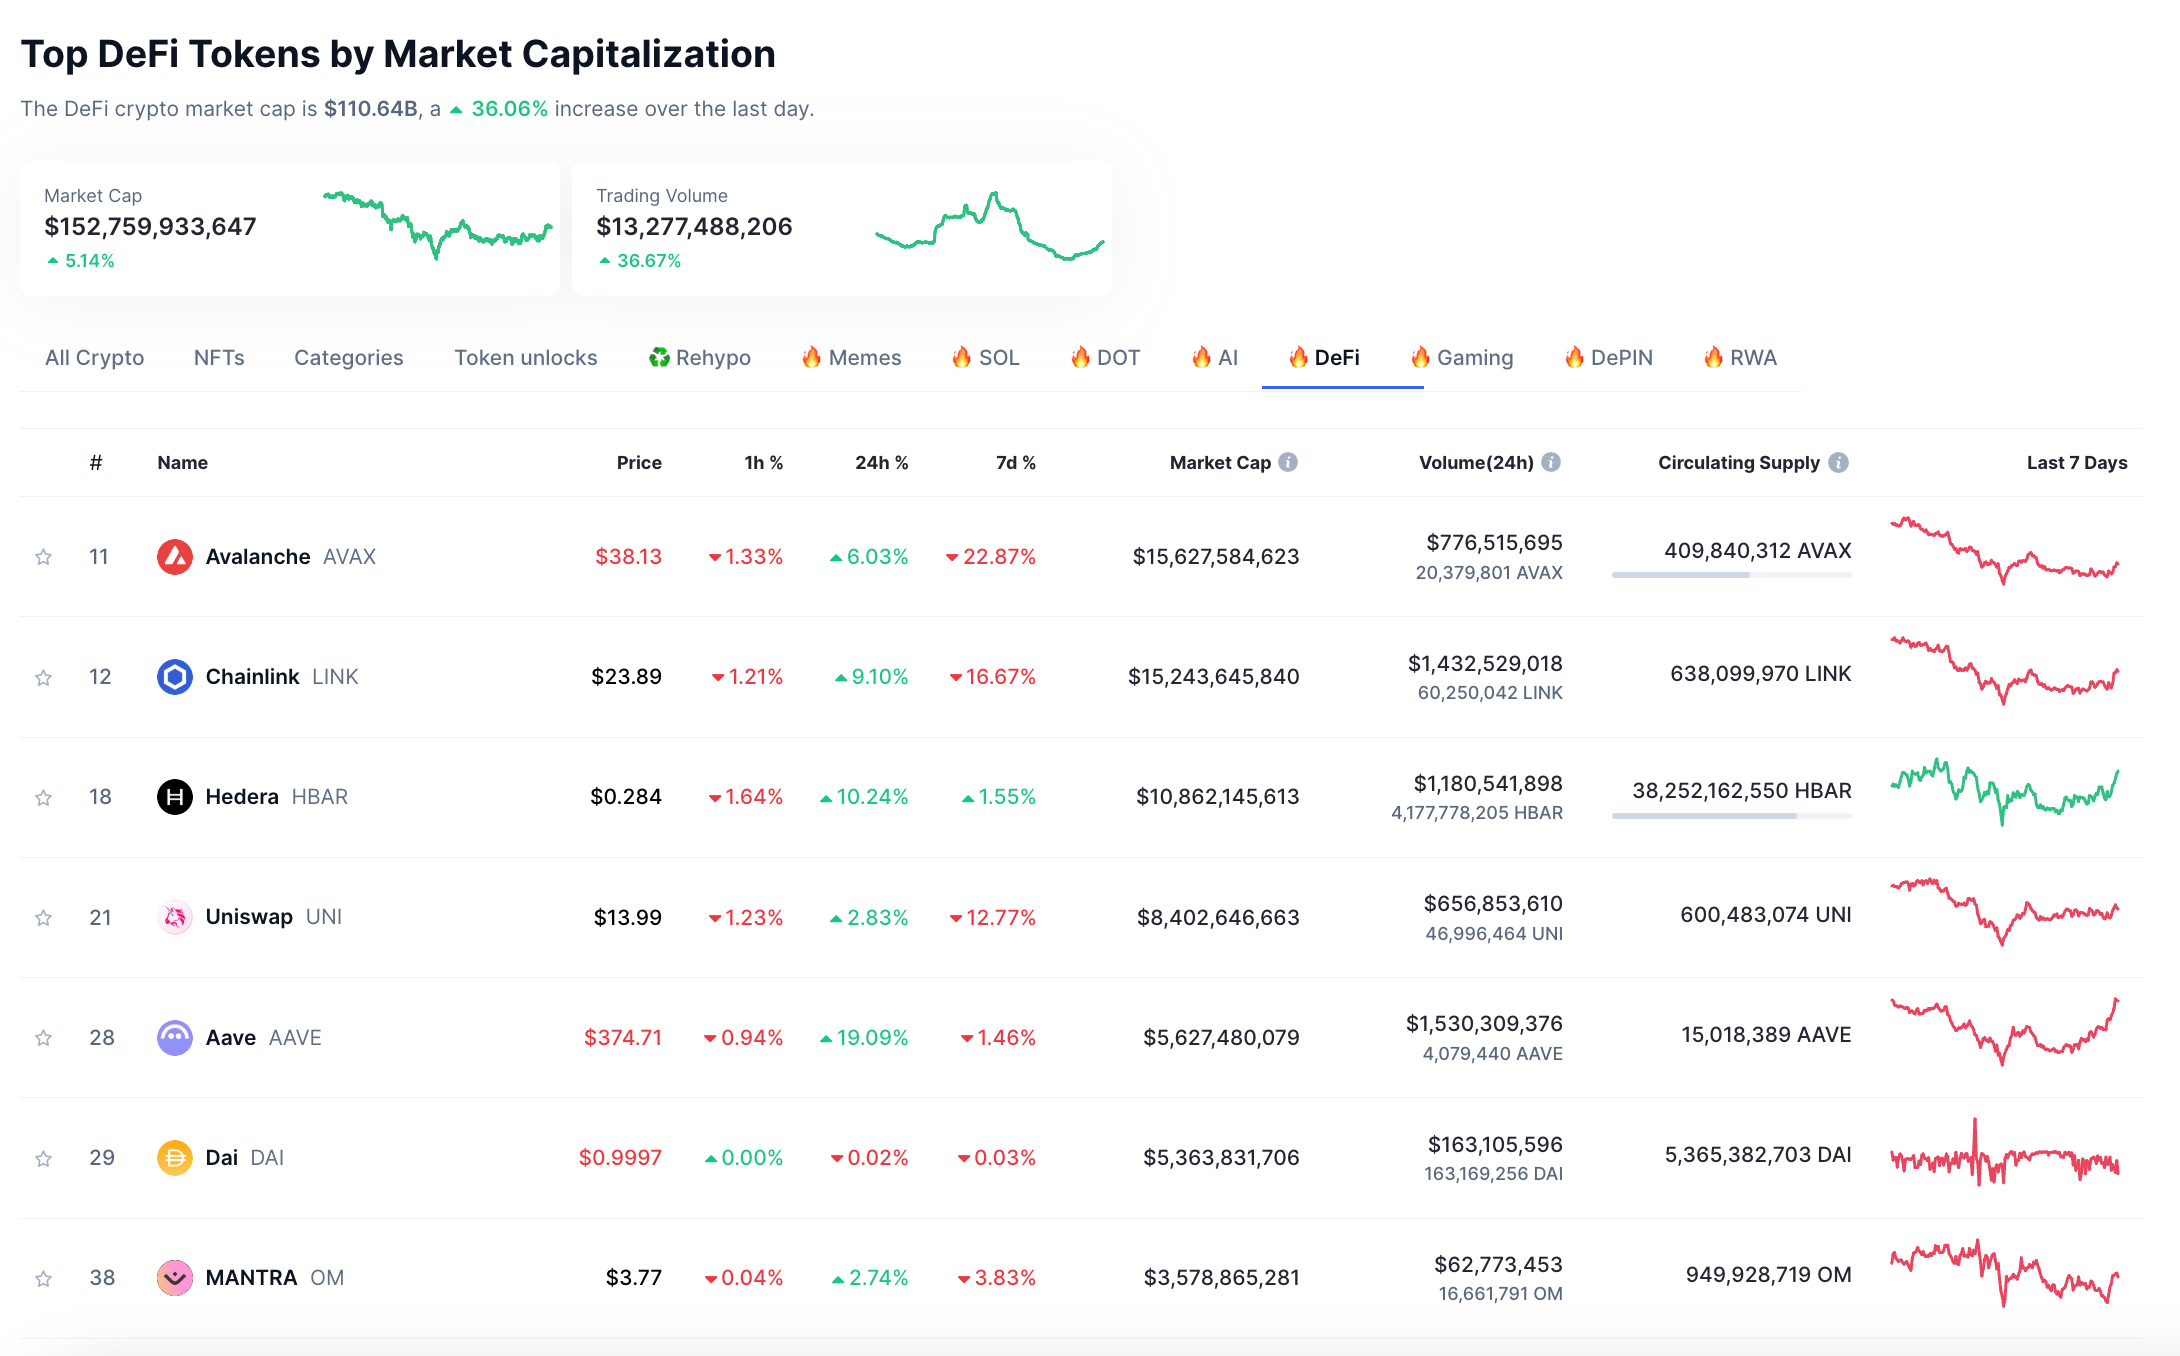Viewport: 2180px width, 1356px height.
Task: Open the Trading Volume sparkline card
Action: click(842, 228)
